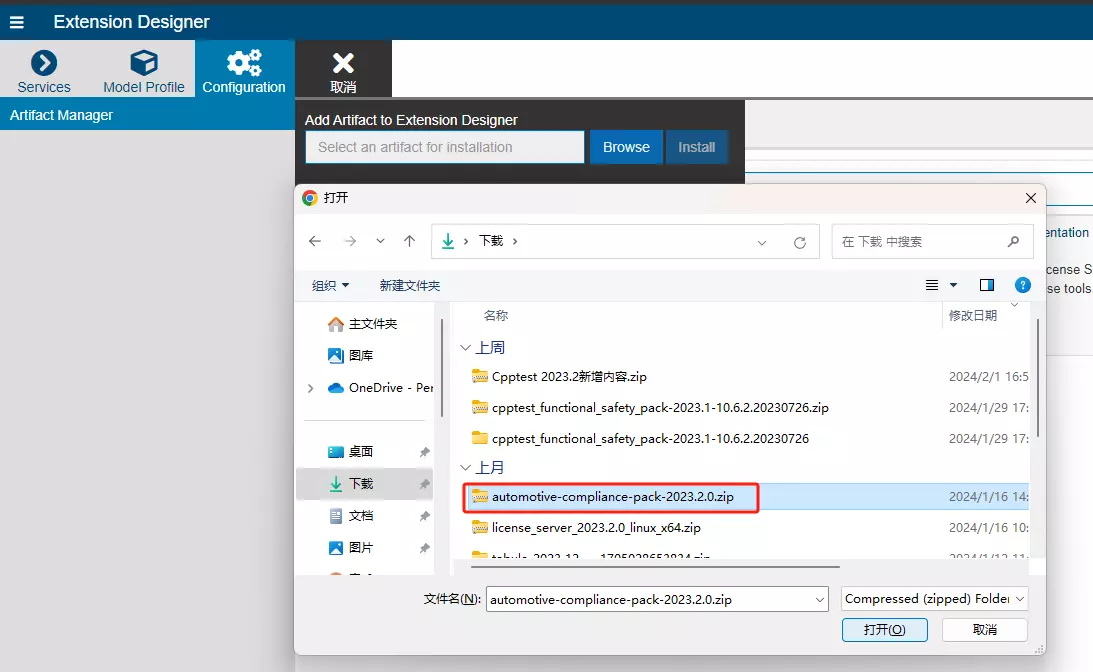Collapse the 上周 file group
Viewport: 1093px width, 672px height.
(x=465, y=348)
